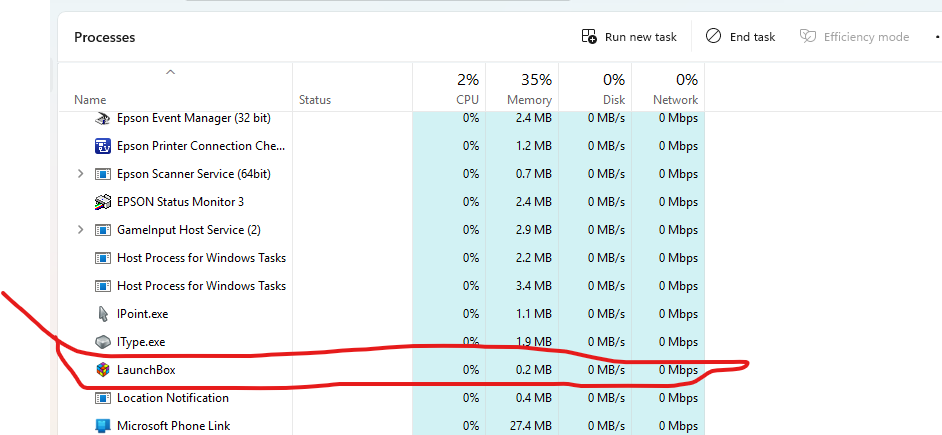This screenshot has height=435, width=942.
Task: Click the End task button
Action: pos(740,37)
